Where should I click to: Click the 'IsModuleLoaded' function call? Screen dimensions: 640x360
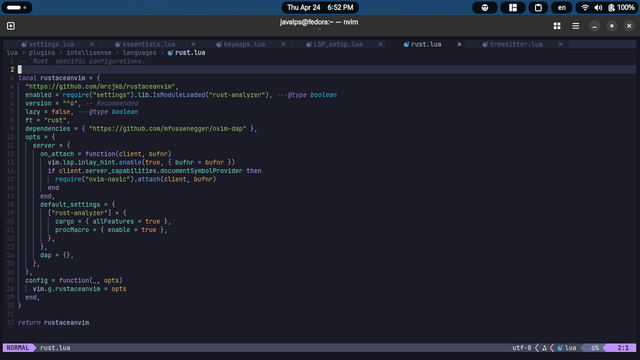(x=179, y=95)
